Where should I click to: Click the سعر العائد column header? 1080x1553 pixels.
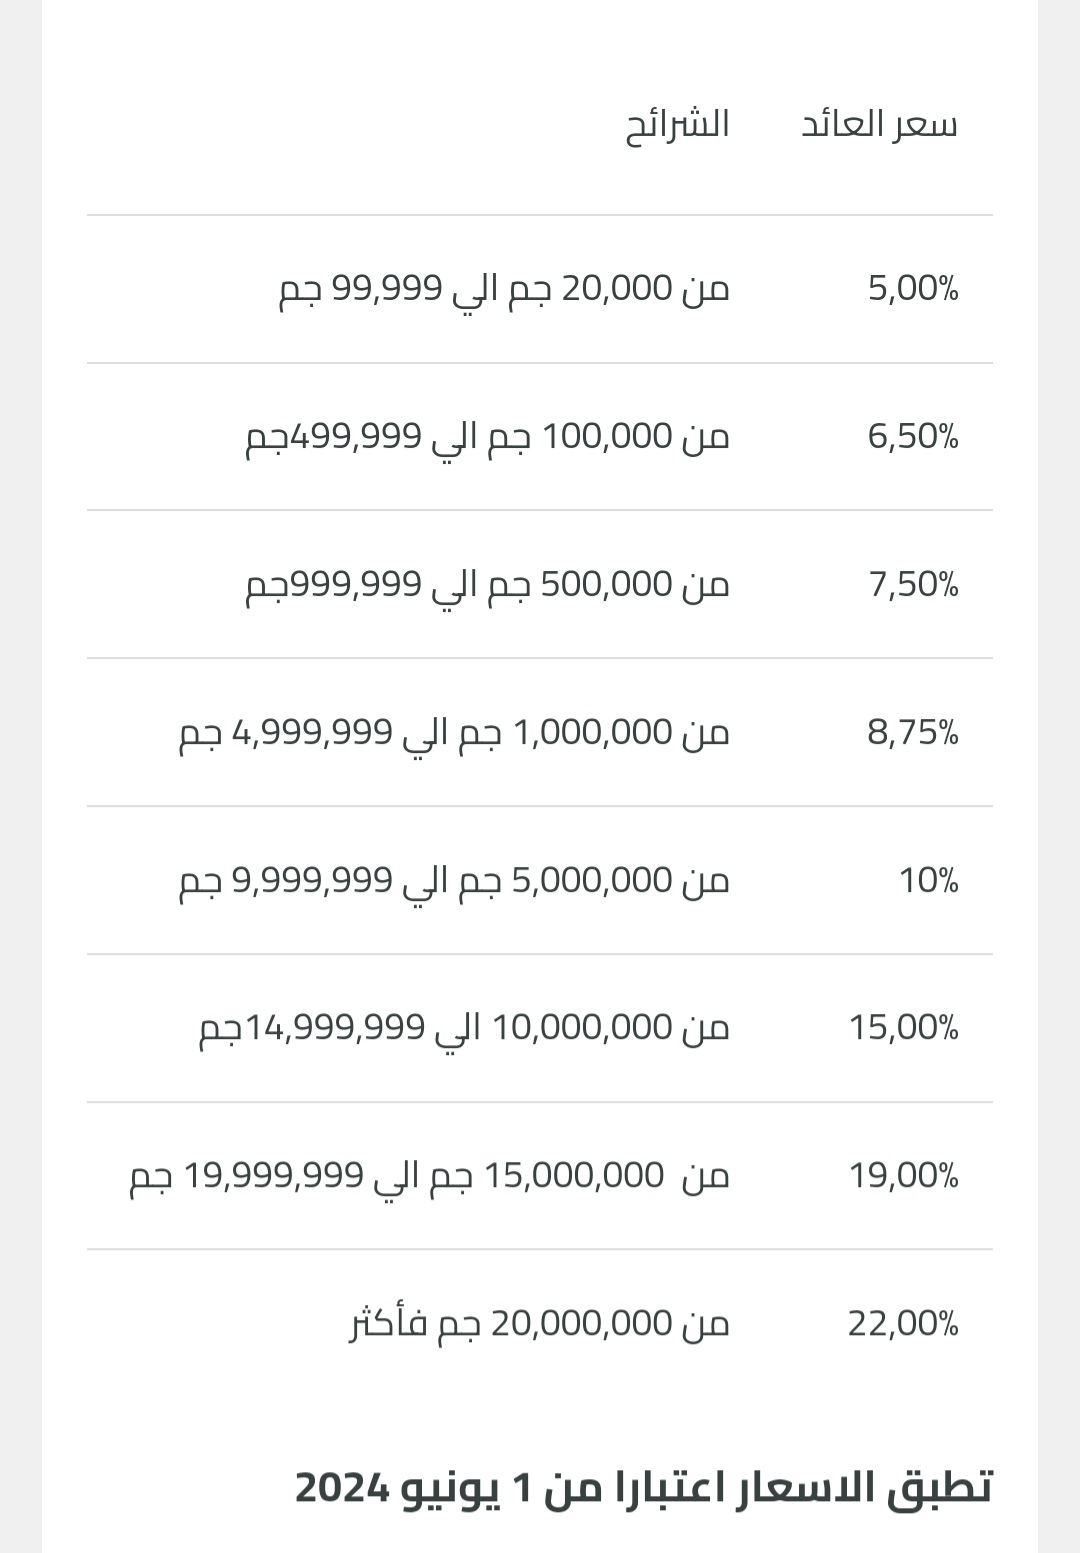[879, 125]
